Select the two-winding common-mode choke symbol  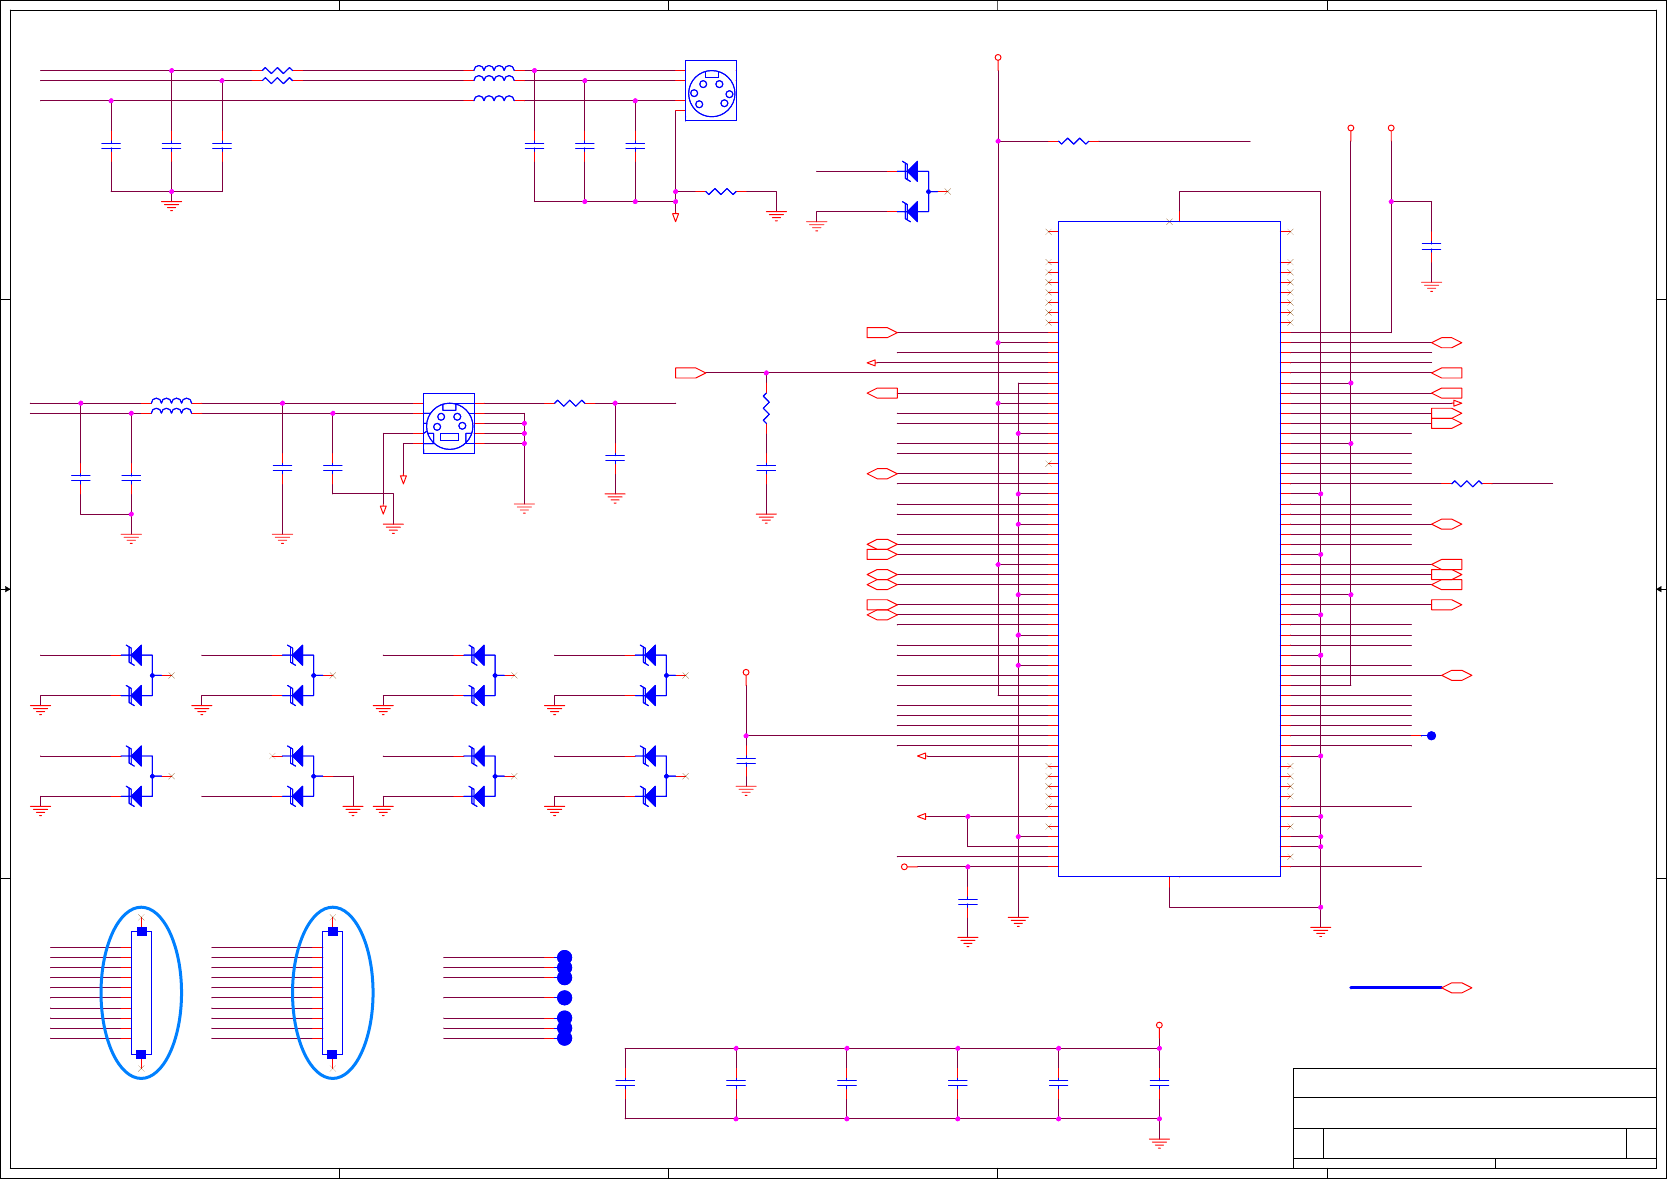(172, 406)
